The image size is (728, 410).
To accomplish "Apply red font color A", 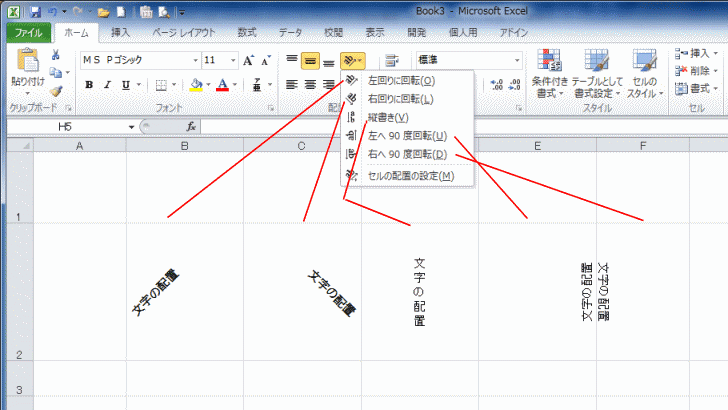I will coord(222,85).
